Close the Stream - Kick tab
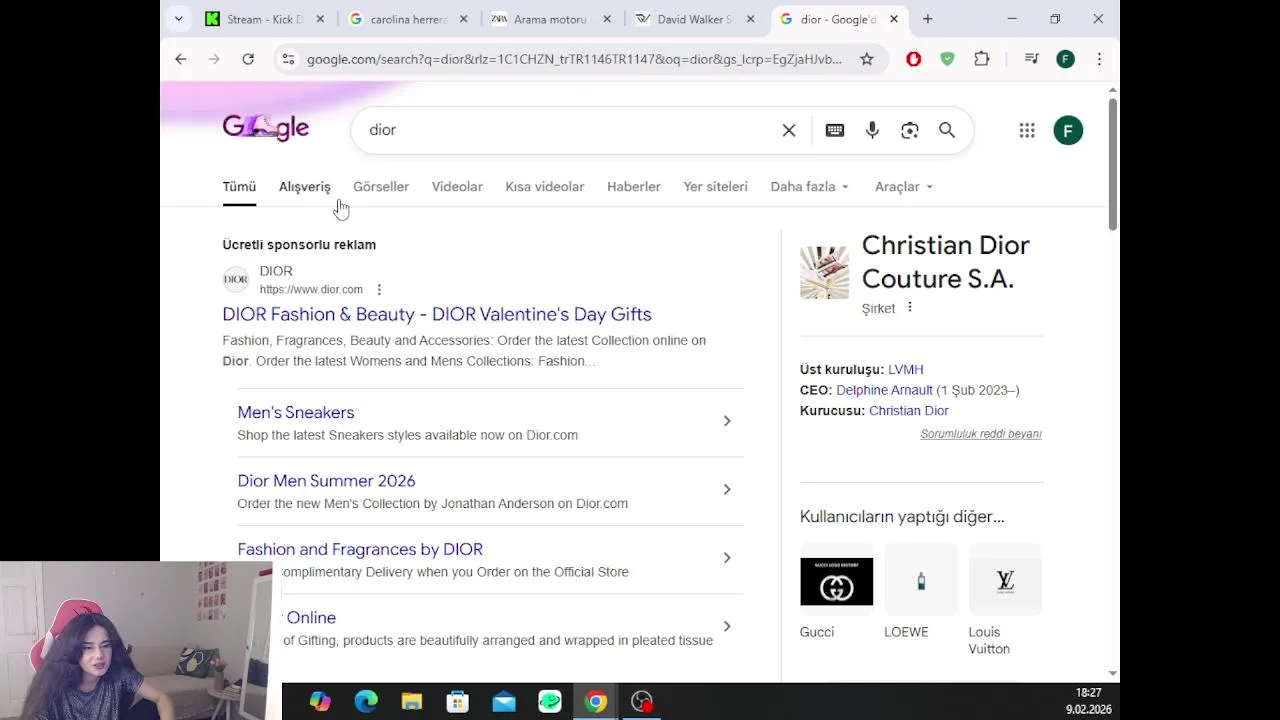 pyautogui.click(x=321, y=19)
